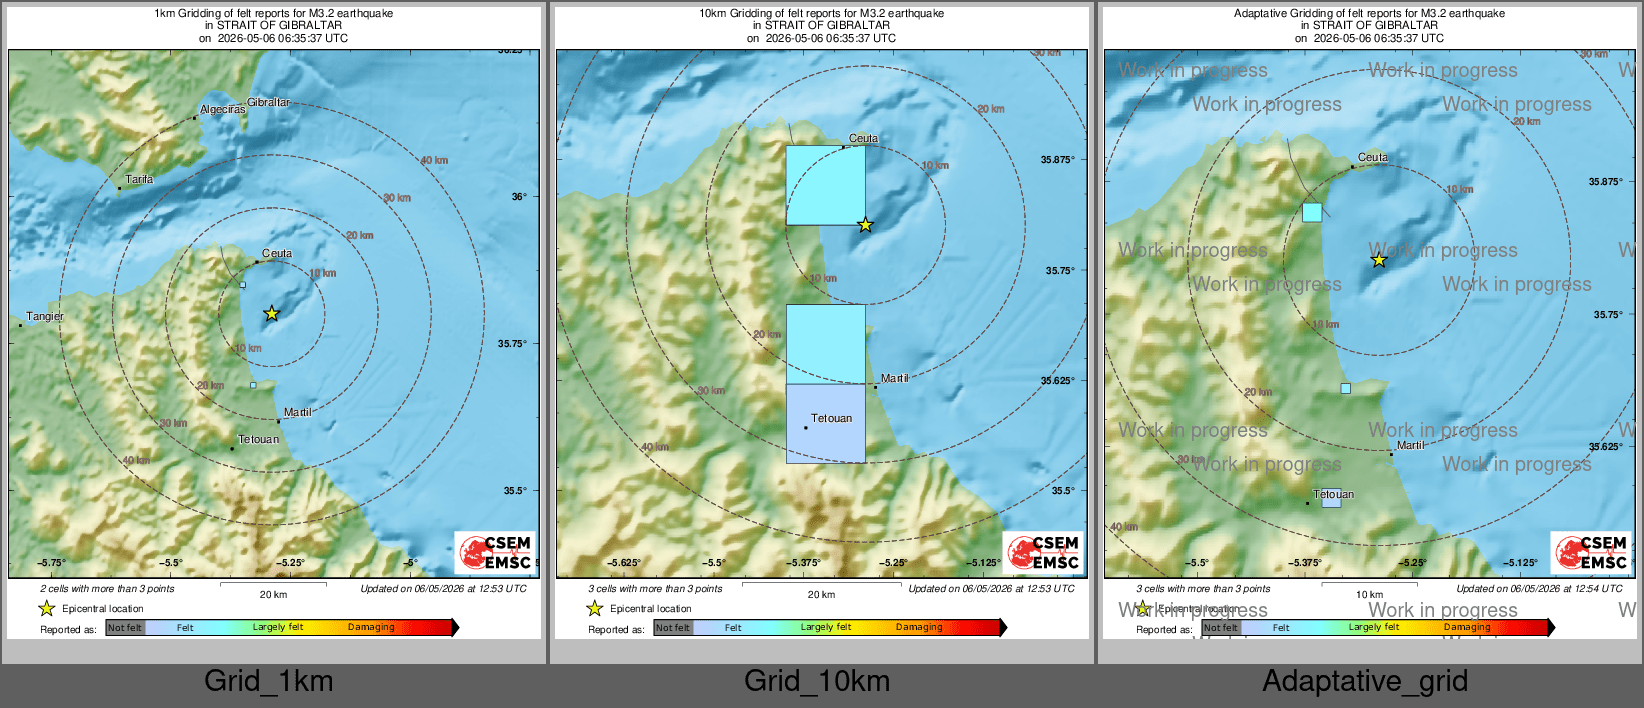Click the Gibraltar label on the Grid_1km map
The image size is (1644, 708).
tap(269, 102)
